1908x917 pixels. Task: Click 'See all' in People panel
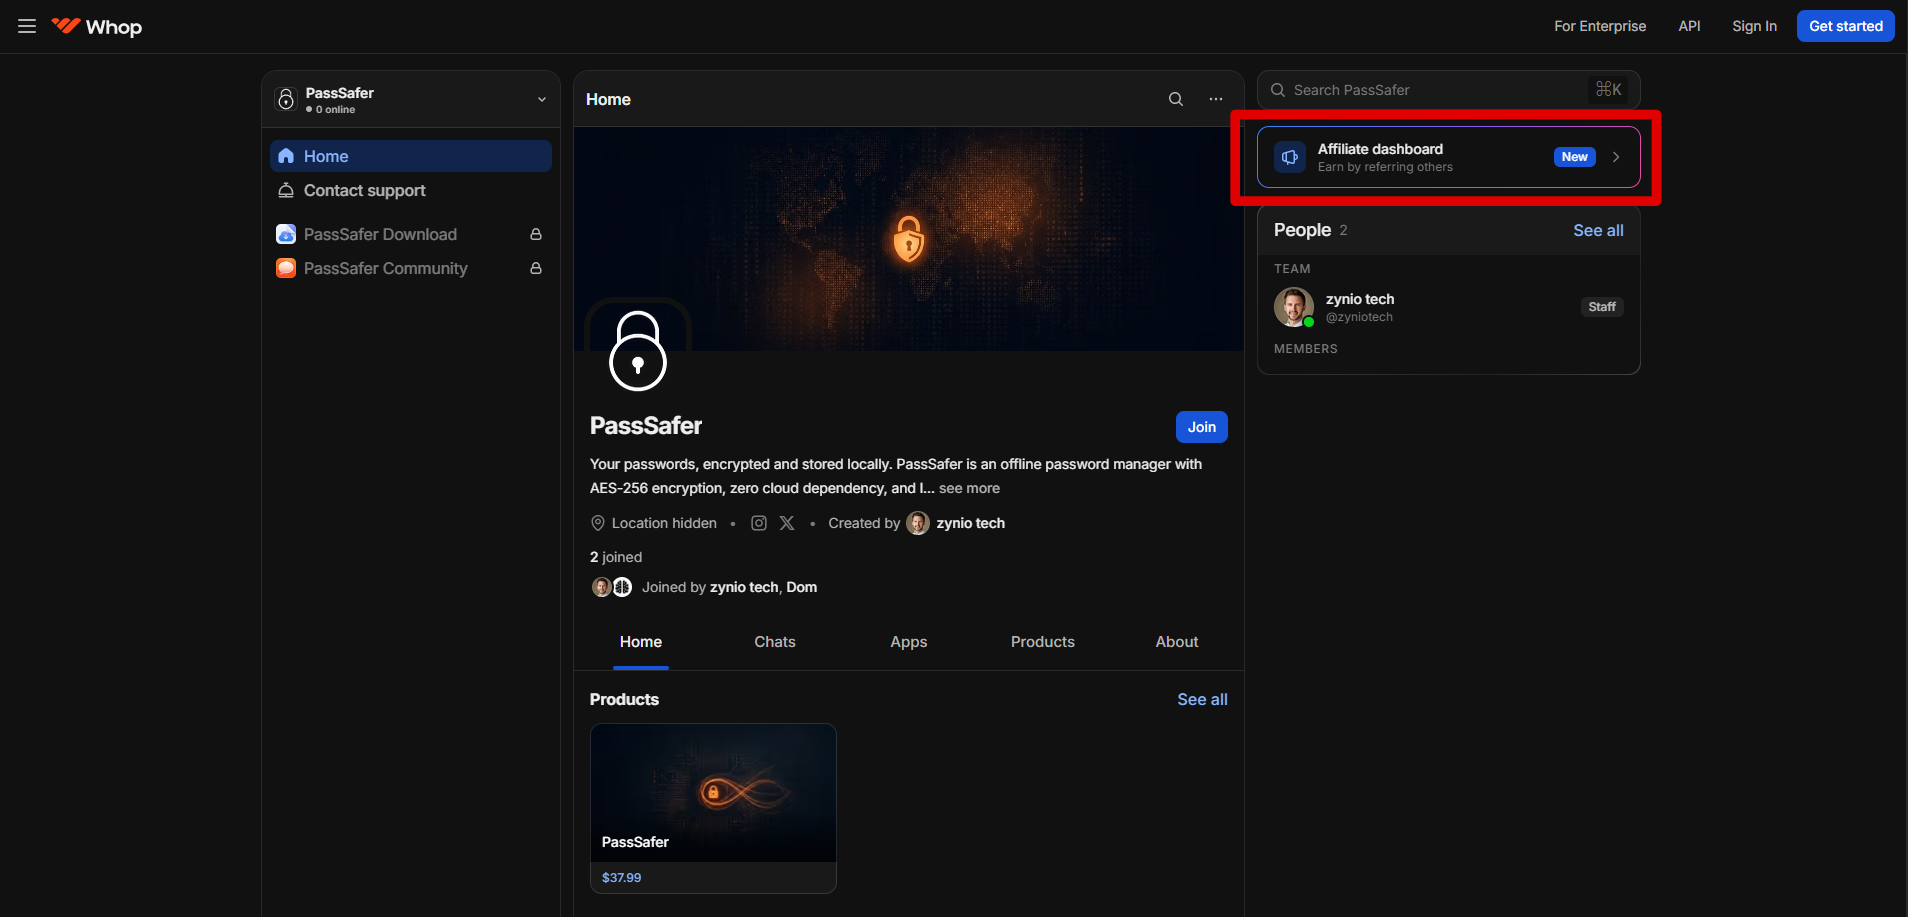tap(1597, 230)
